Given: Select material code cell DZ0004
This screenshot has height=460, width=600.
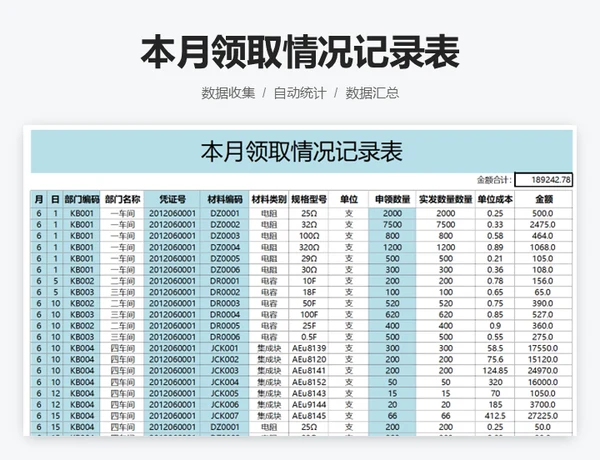Looking at the screenshot, I should click(225, 247).
